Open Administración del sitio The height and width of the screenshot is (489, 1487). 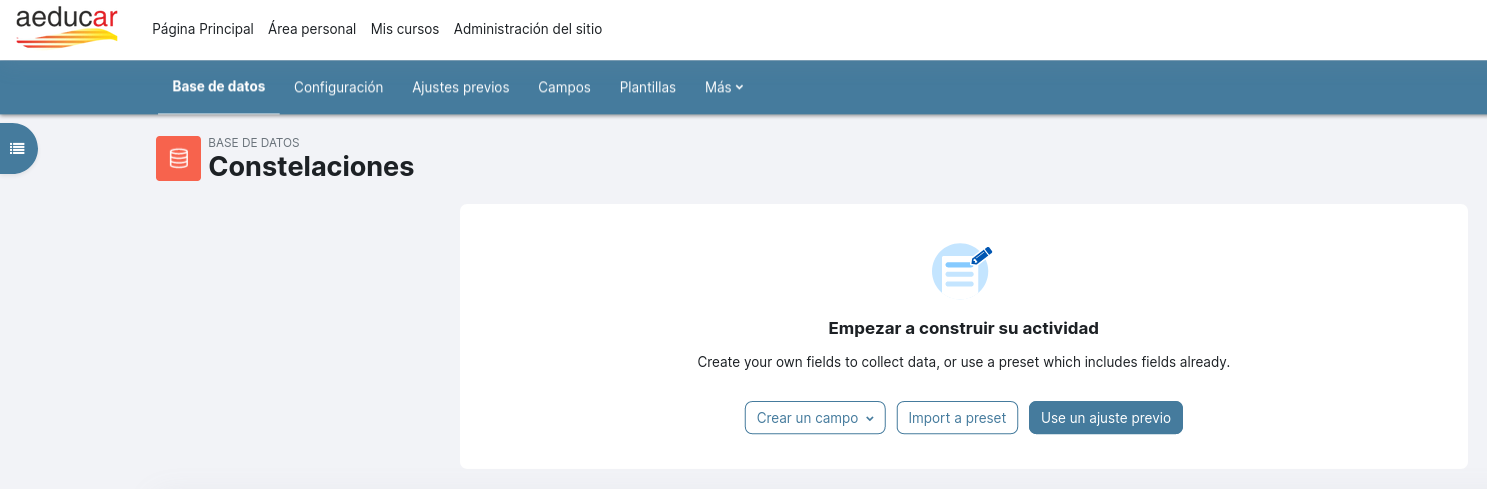528,29
